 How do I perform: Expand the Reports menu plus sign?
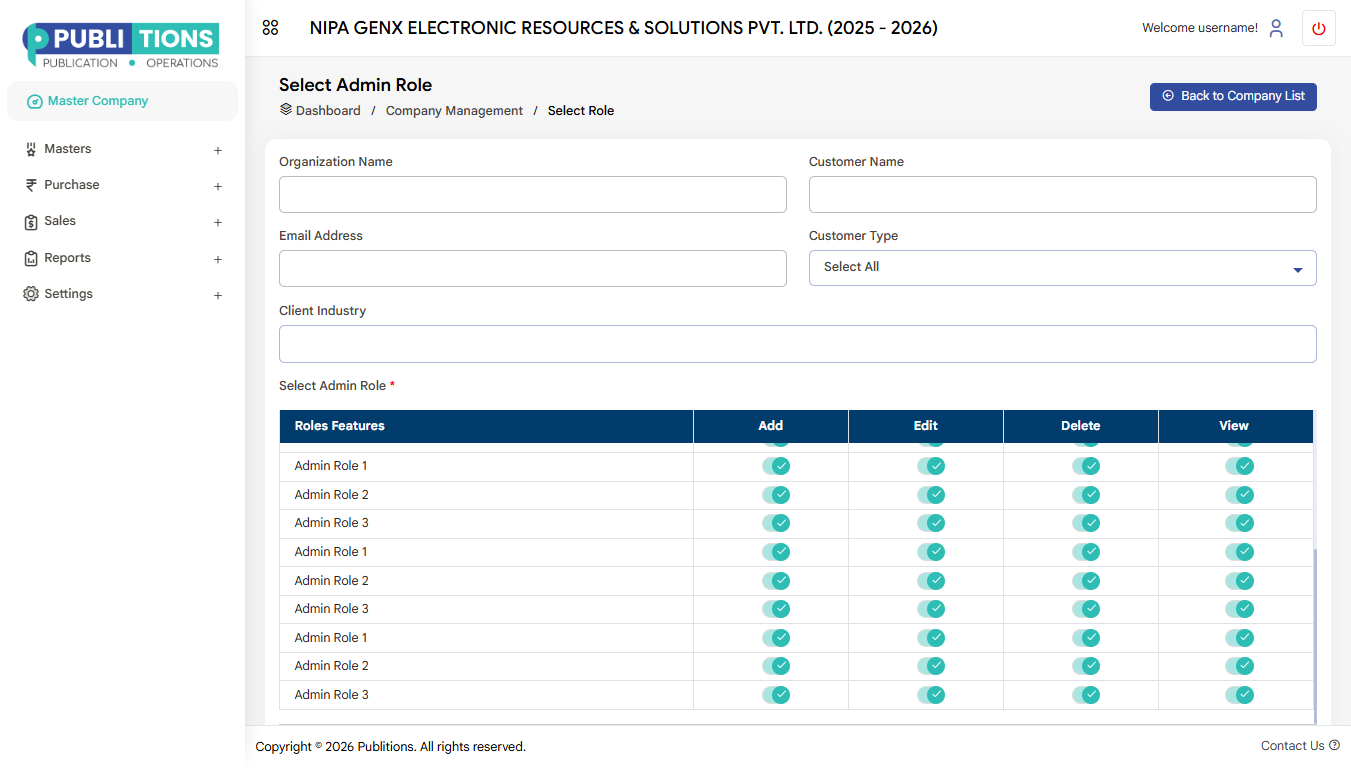[218, 259]
